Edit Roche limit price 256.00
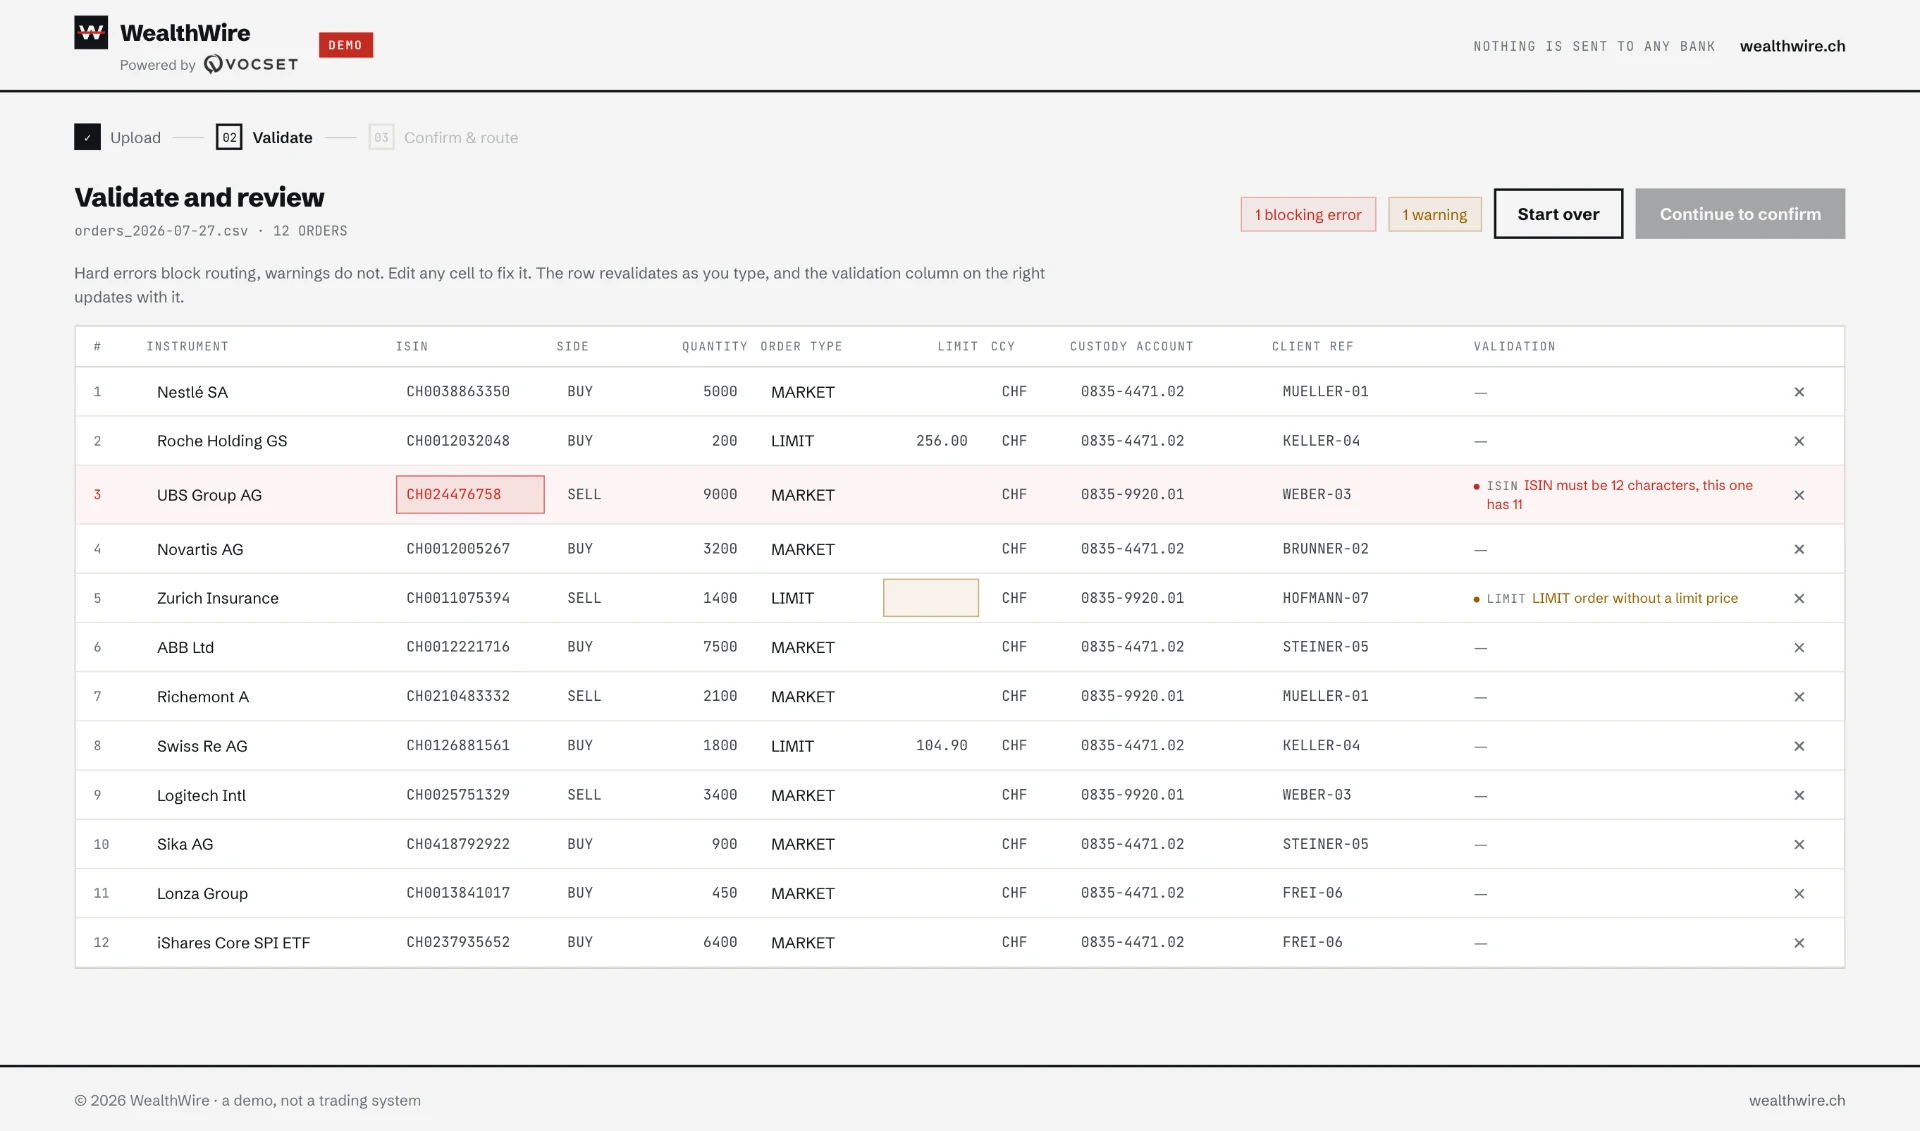Image resolution: width=1920 pixels, height=1131 pixels. (x=931, y=441)
